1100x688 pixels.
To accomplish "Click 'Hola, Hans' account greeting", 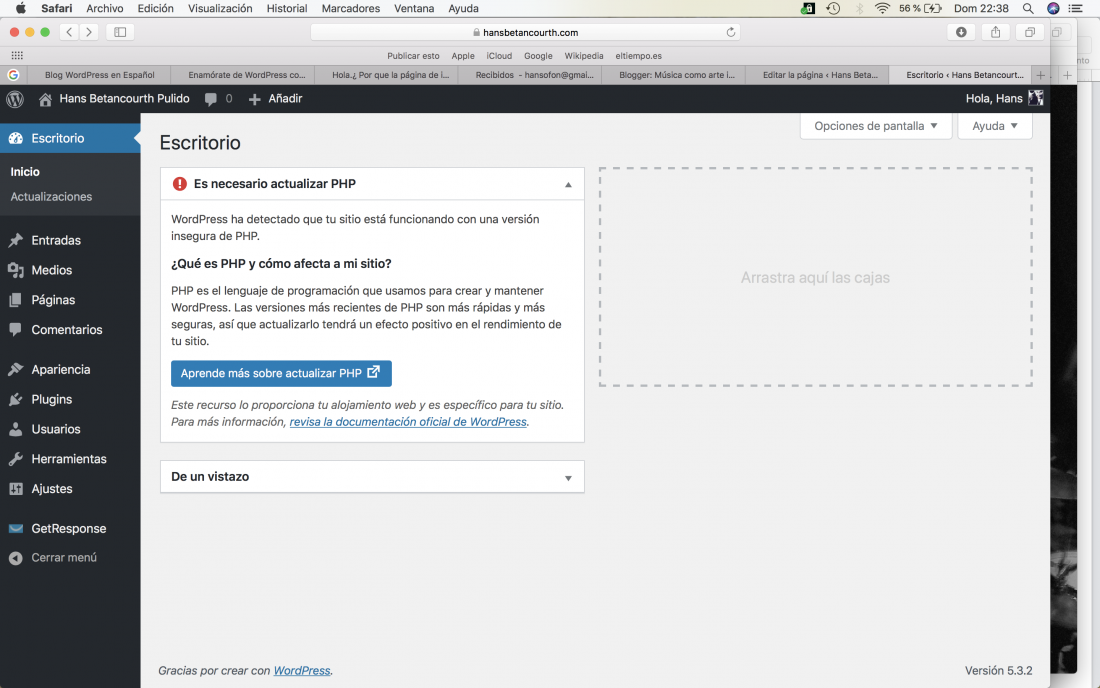I will pyautogui.click(x=993, y=99).
